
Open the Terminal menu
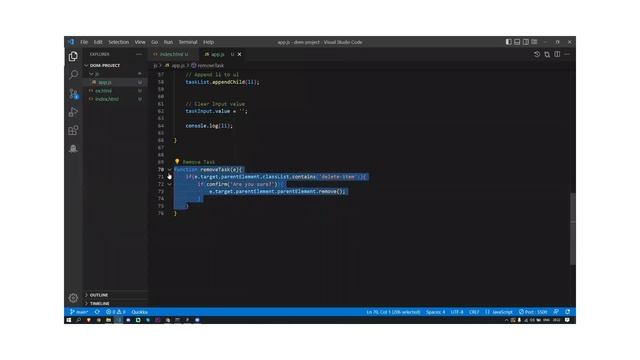tap(188, 42)
